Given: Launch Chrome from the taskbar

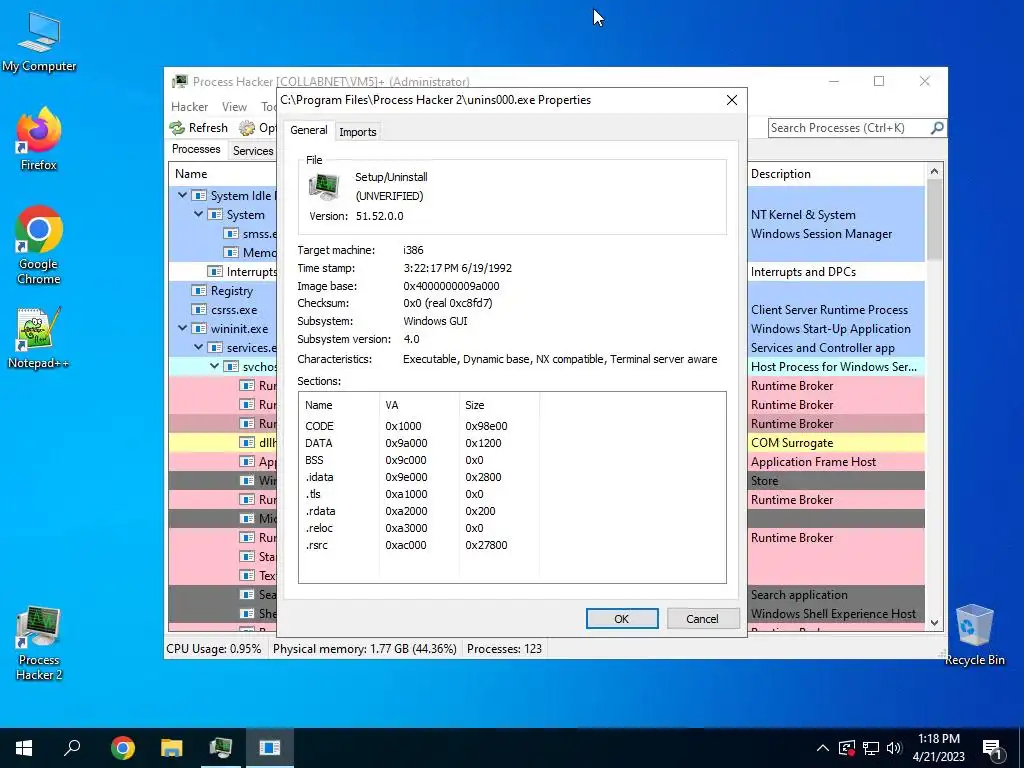Looking at the screenshot, I should (x=123, y=748).
